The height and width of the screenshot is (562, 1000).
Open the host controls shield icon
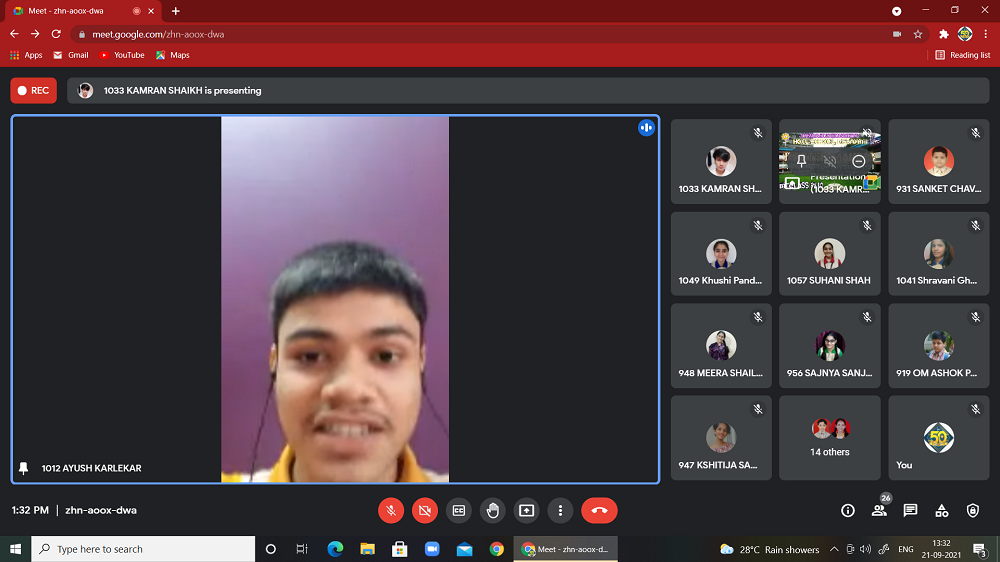click(x=973, y=510)
